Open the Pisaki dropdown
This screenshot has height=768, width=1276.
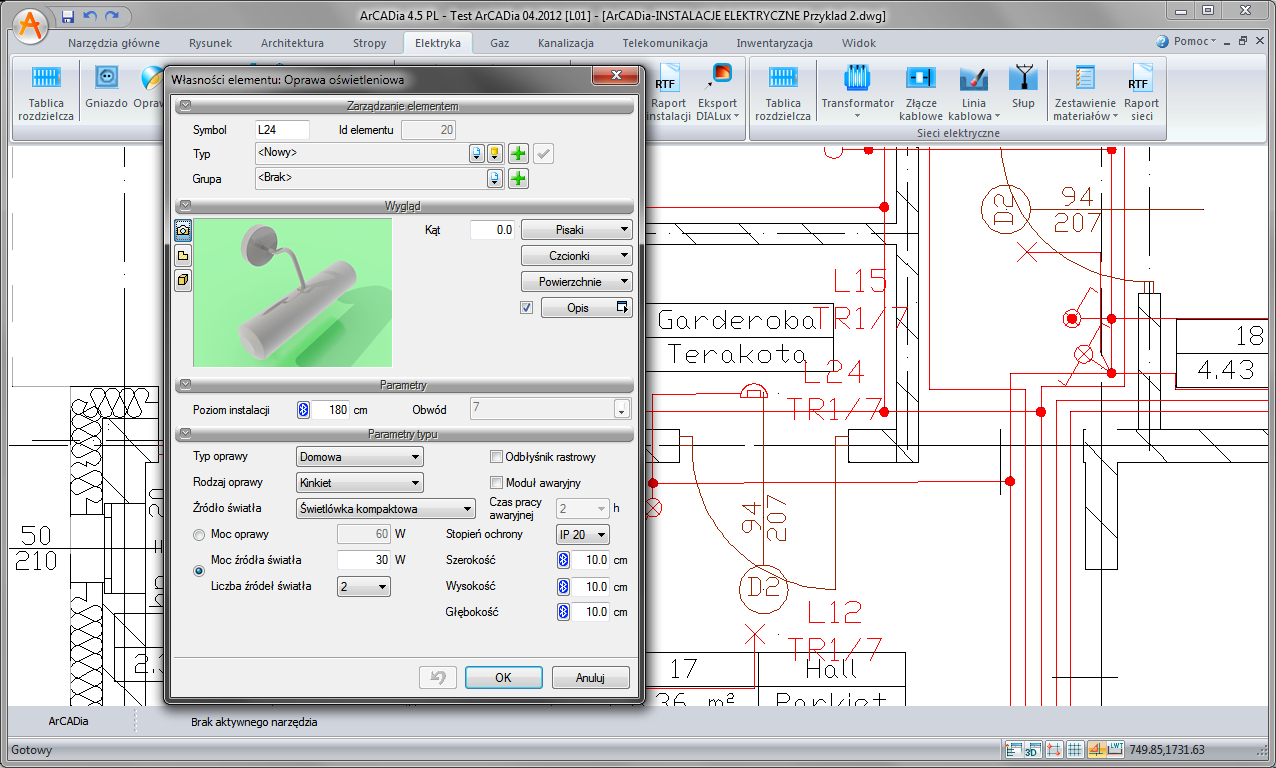(x=577, y=230)
